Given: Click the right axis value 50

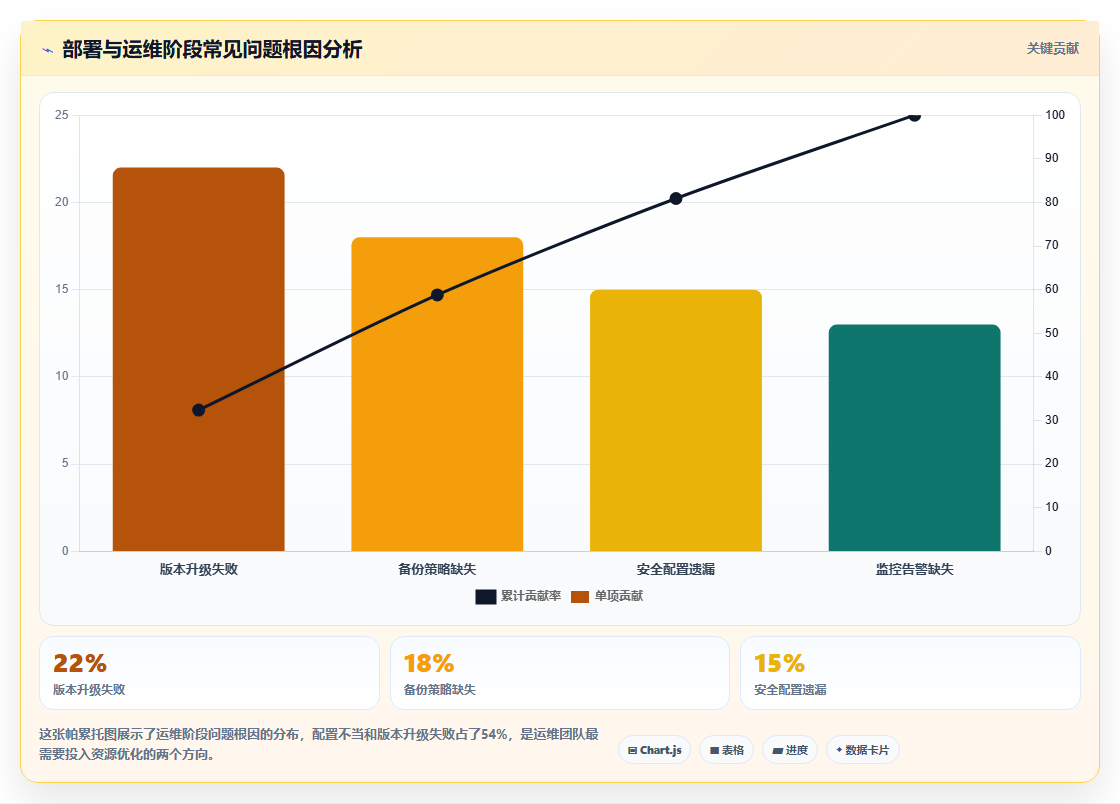Looking at the screenshot, I should pyautogui.click(x=1051, y=333).
